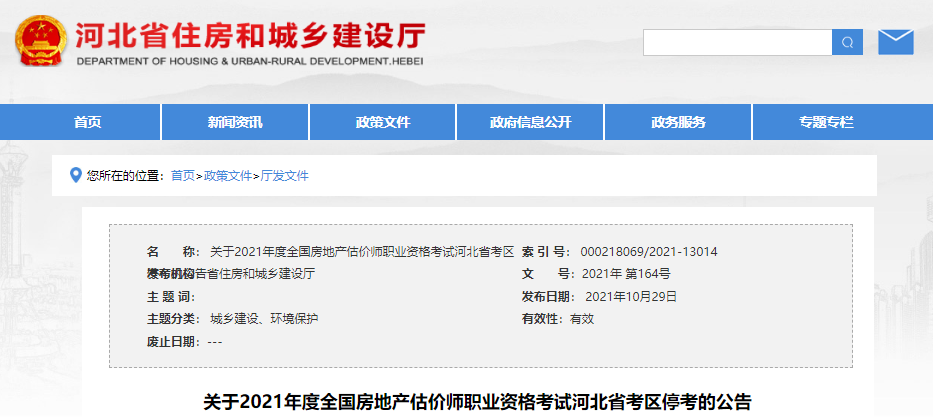Open the 政府信息公开 menu item
This screenshot has width=933, height=417.
[x=530, y=122]
